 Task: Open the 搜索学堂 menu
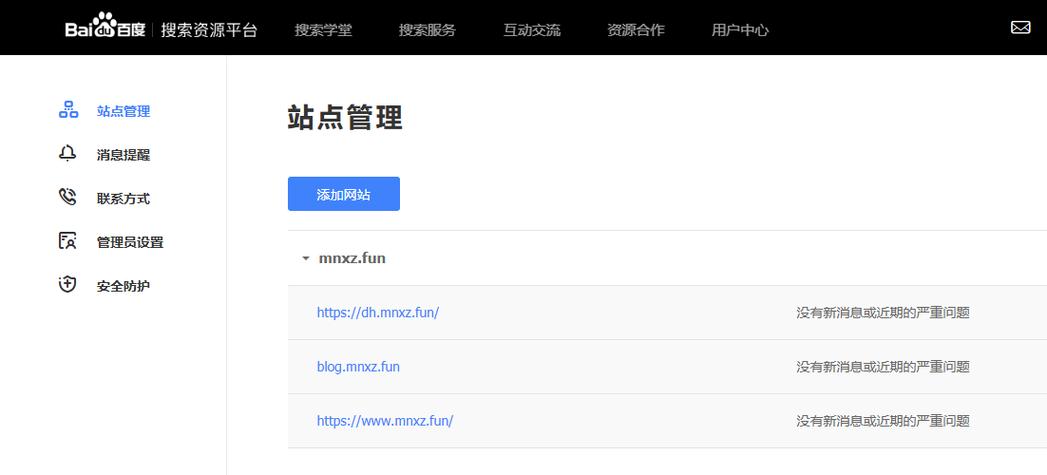click(x=323, y=30)
